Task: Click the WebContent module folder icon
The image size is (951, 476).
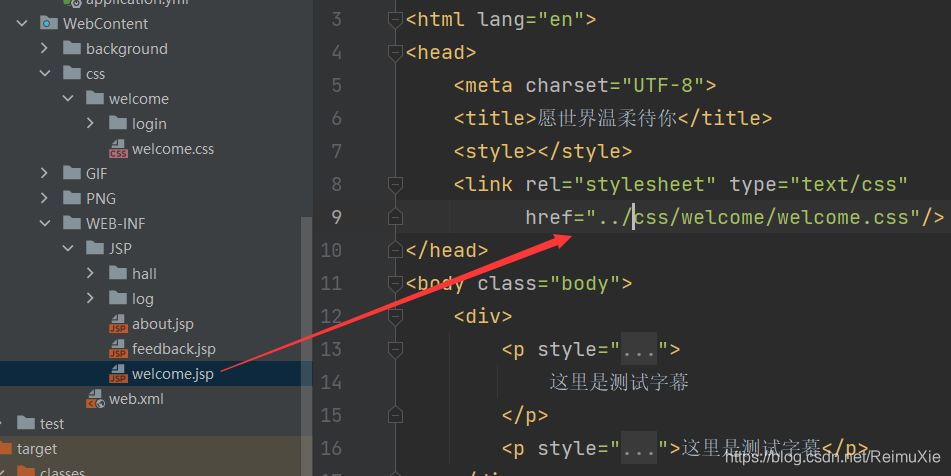Action: tap(49, 24)
